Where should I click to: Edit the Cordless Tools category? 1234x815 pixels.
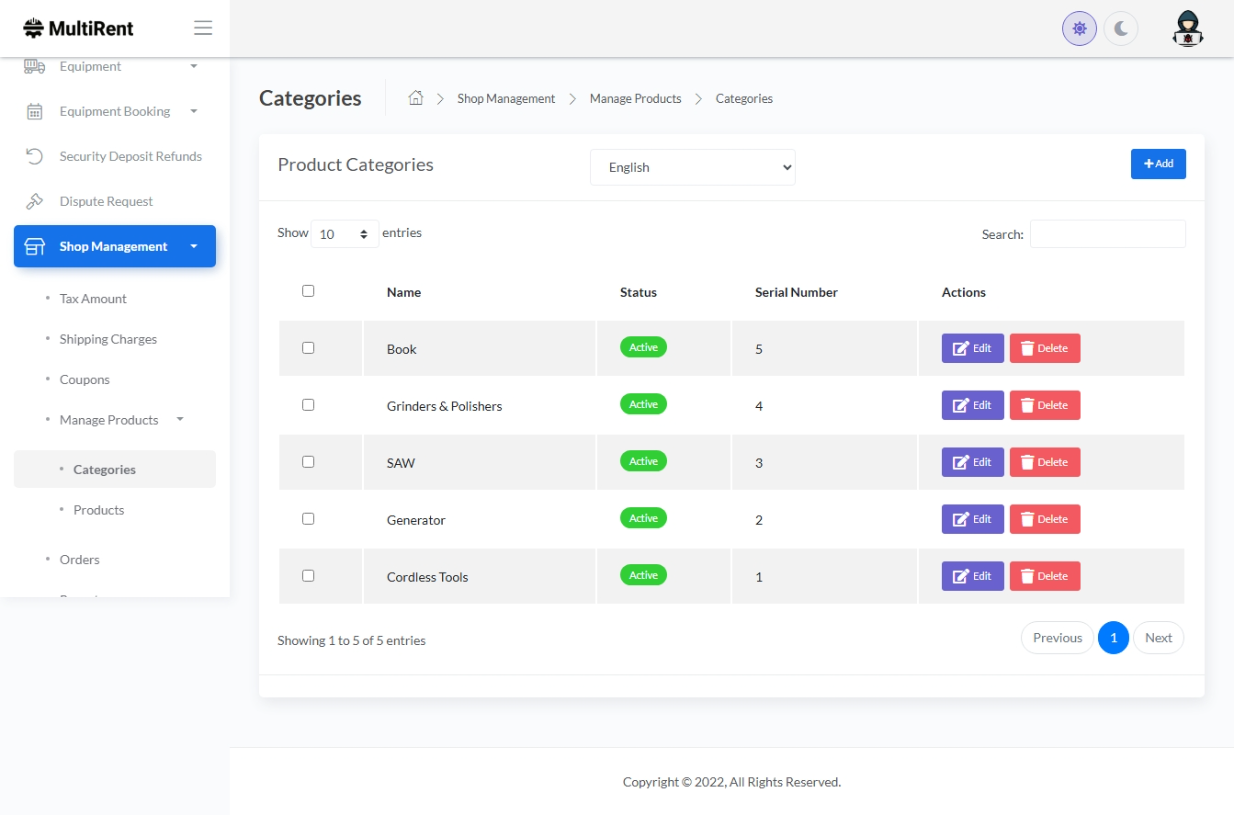coord(972,576)
